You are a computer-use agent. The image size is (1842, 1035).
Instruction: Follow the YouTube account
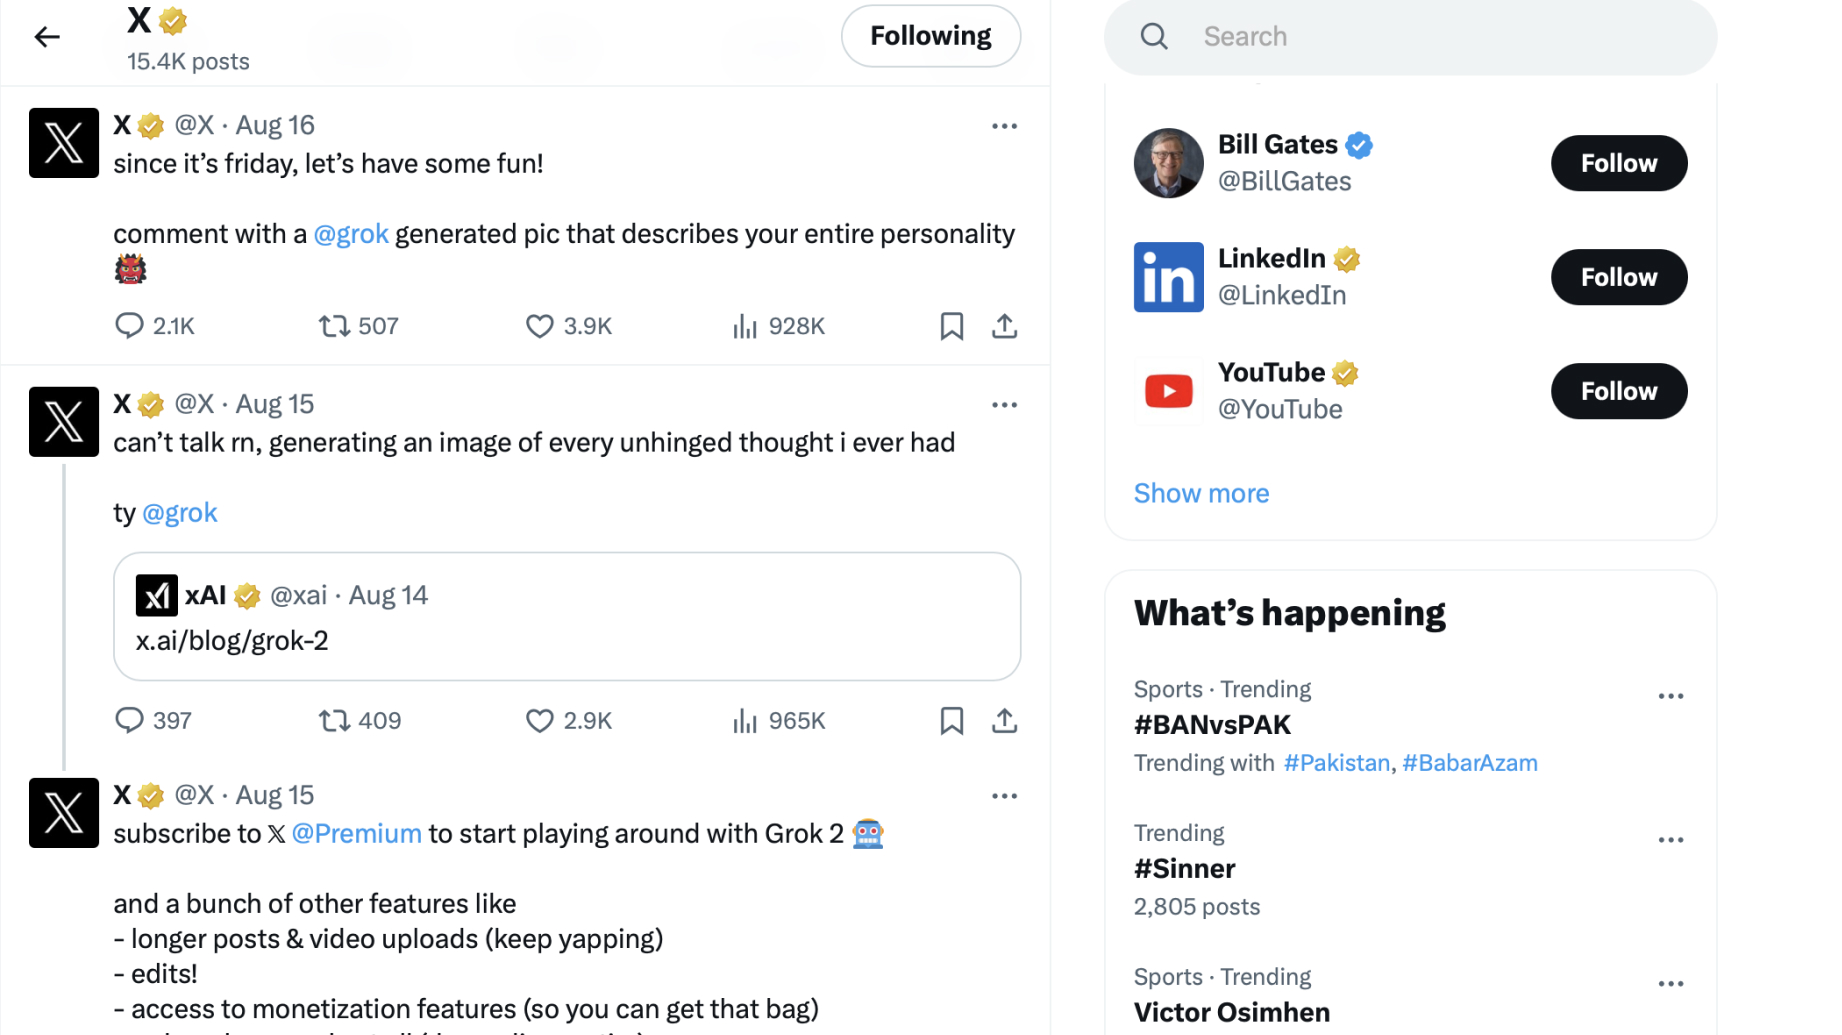pos(1618,391)
